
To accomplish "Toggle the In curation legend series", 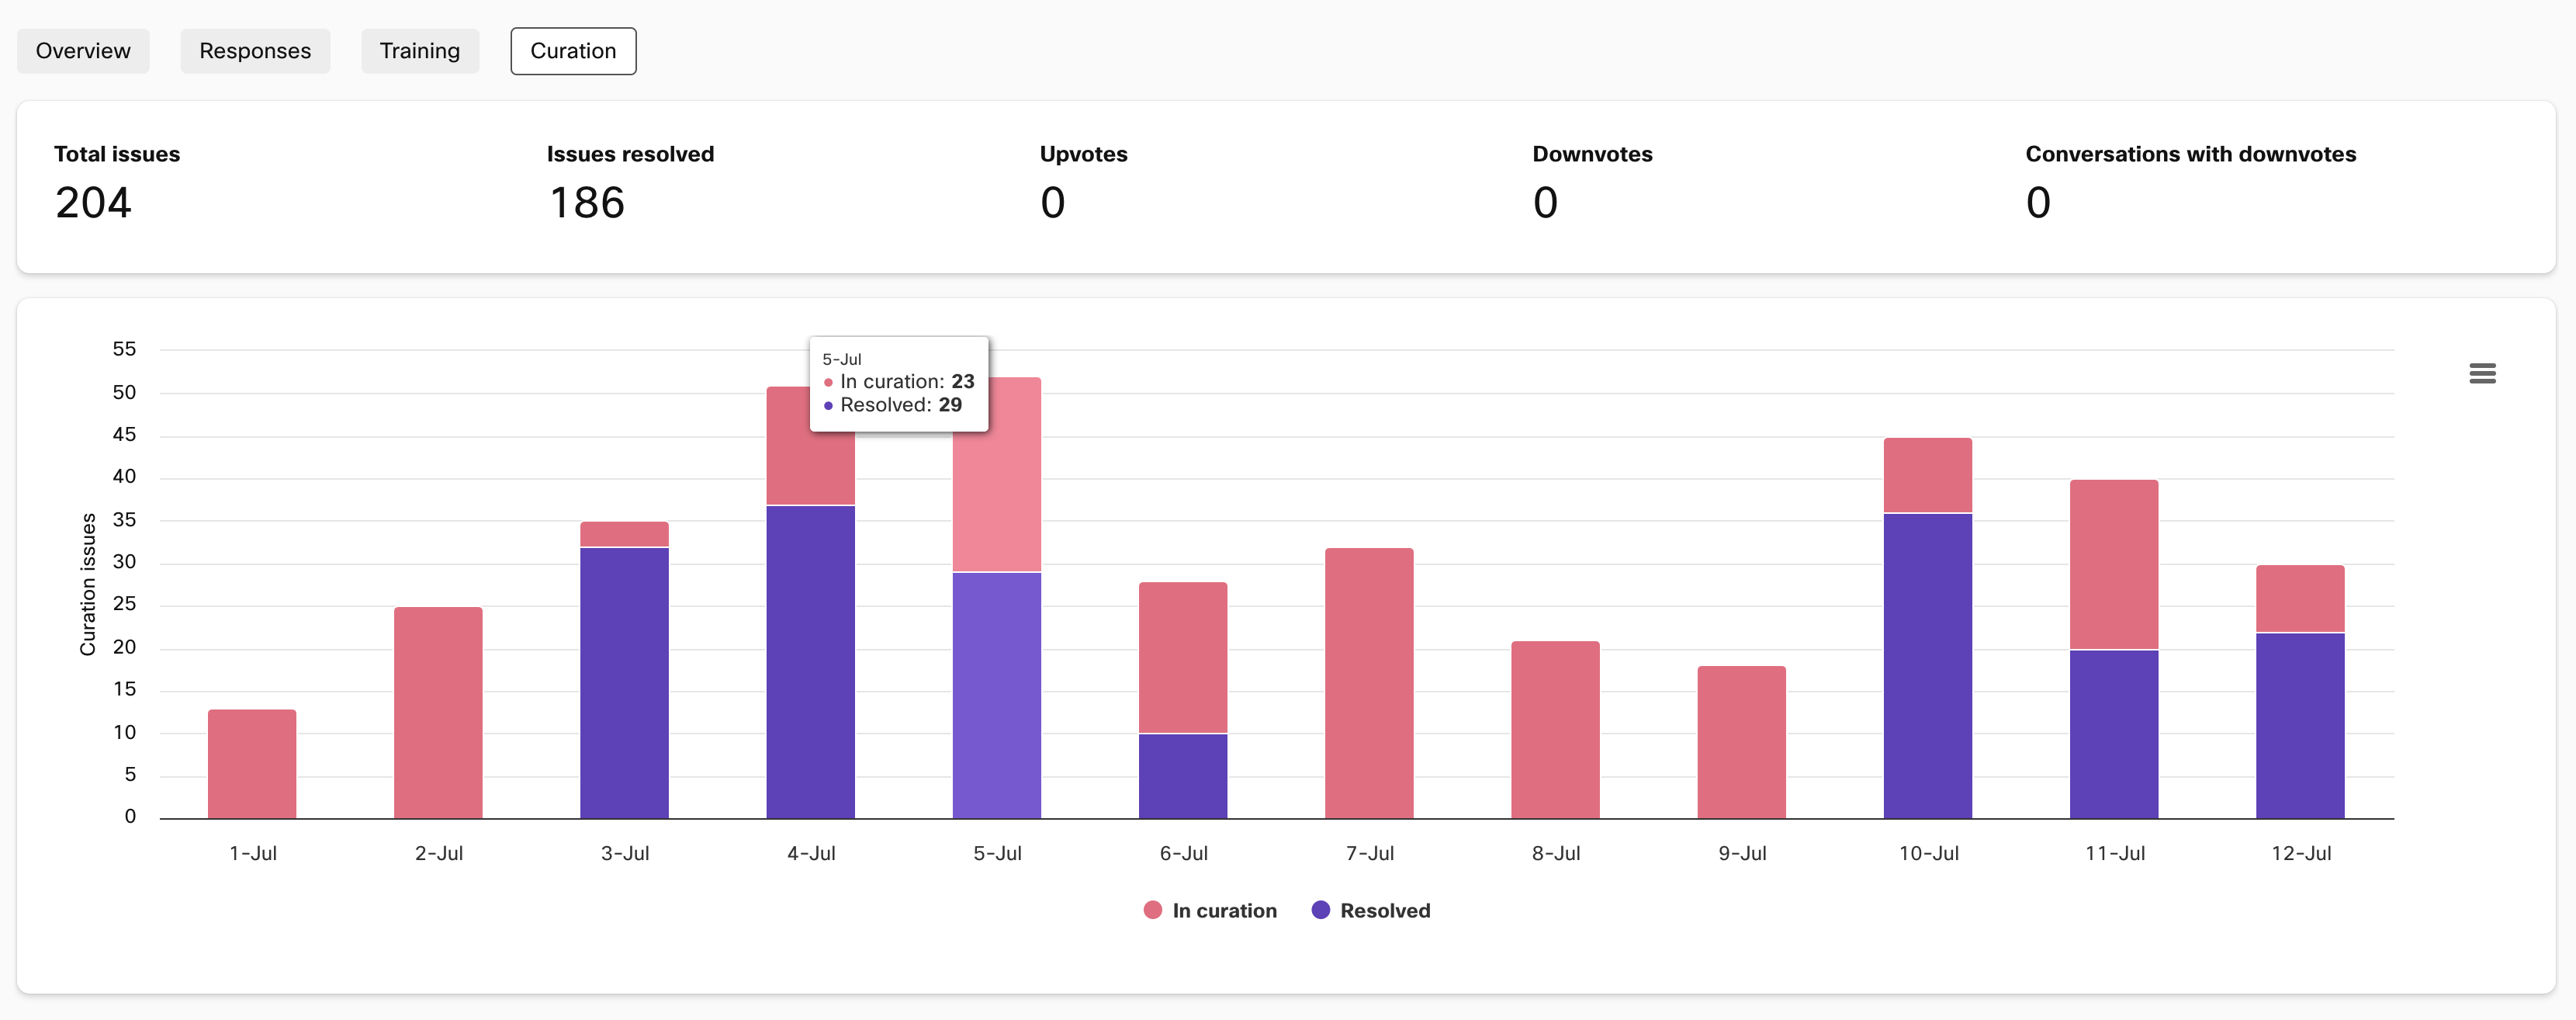I will tap(1211, 910).
